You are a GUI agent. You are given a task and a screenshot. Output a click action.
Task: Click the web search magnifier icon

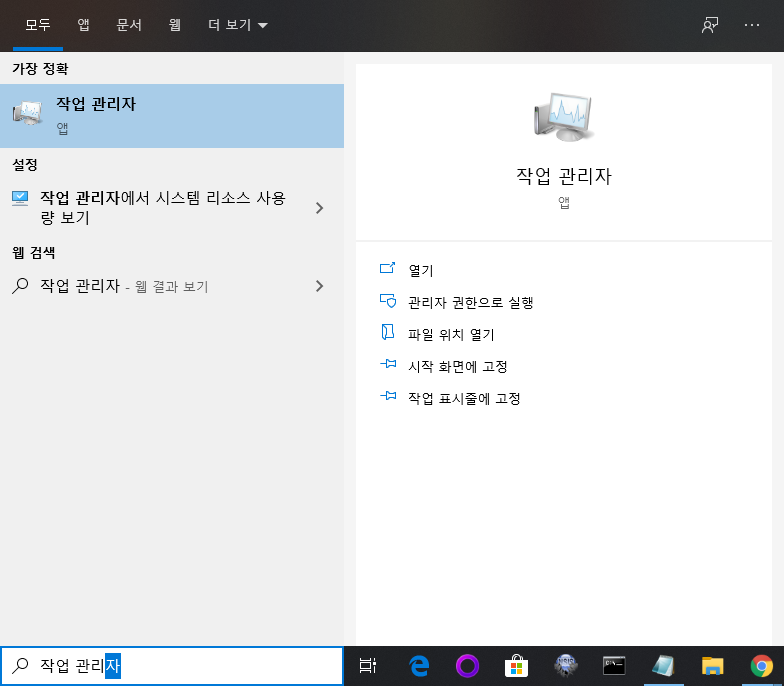20,286
